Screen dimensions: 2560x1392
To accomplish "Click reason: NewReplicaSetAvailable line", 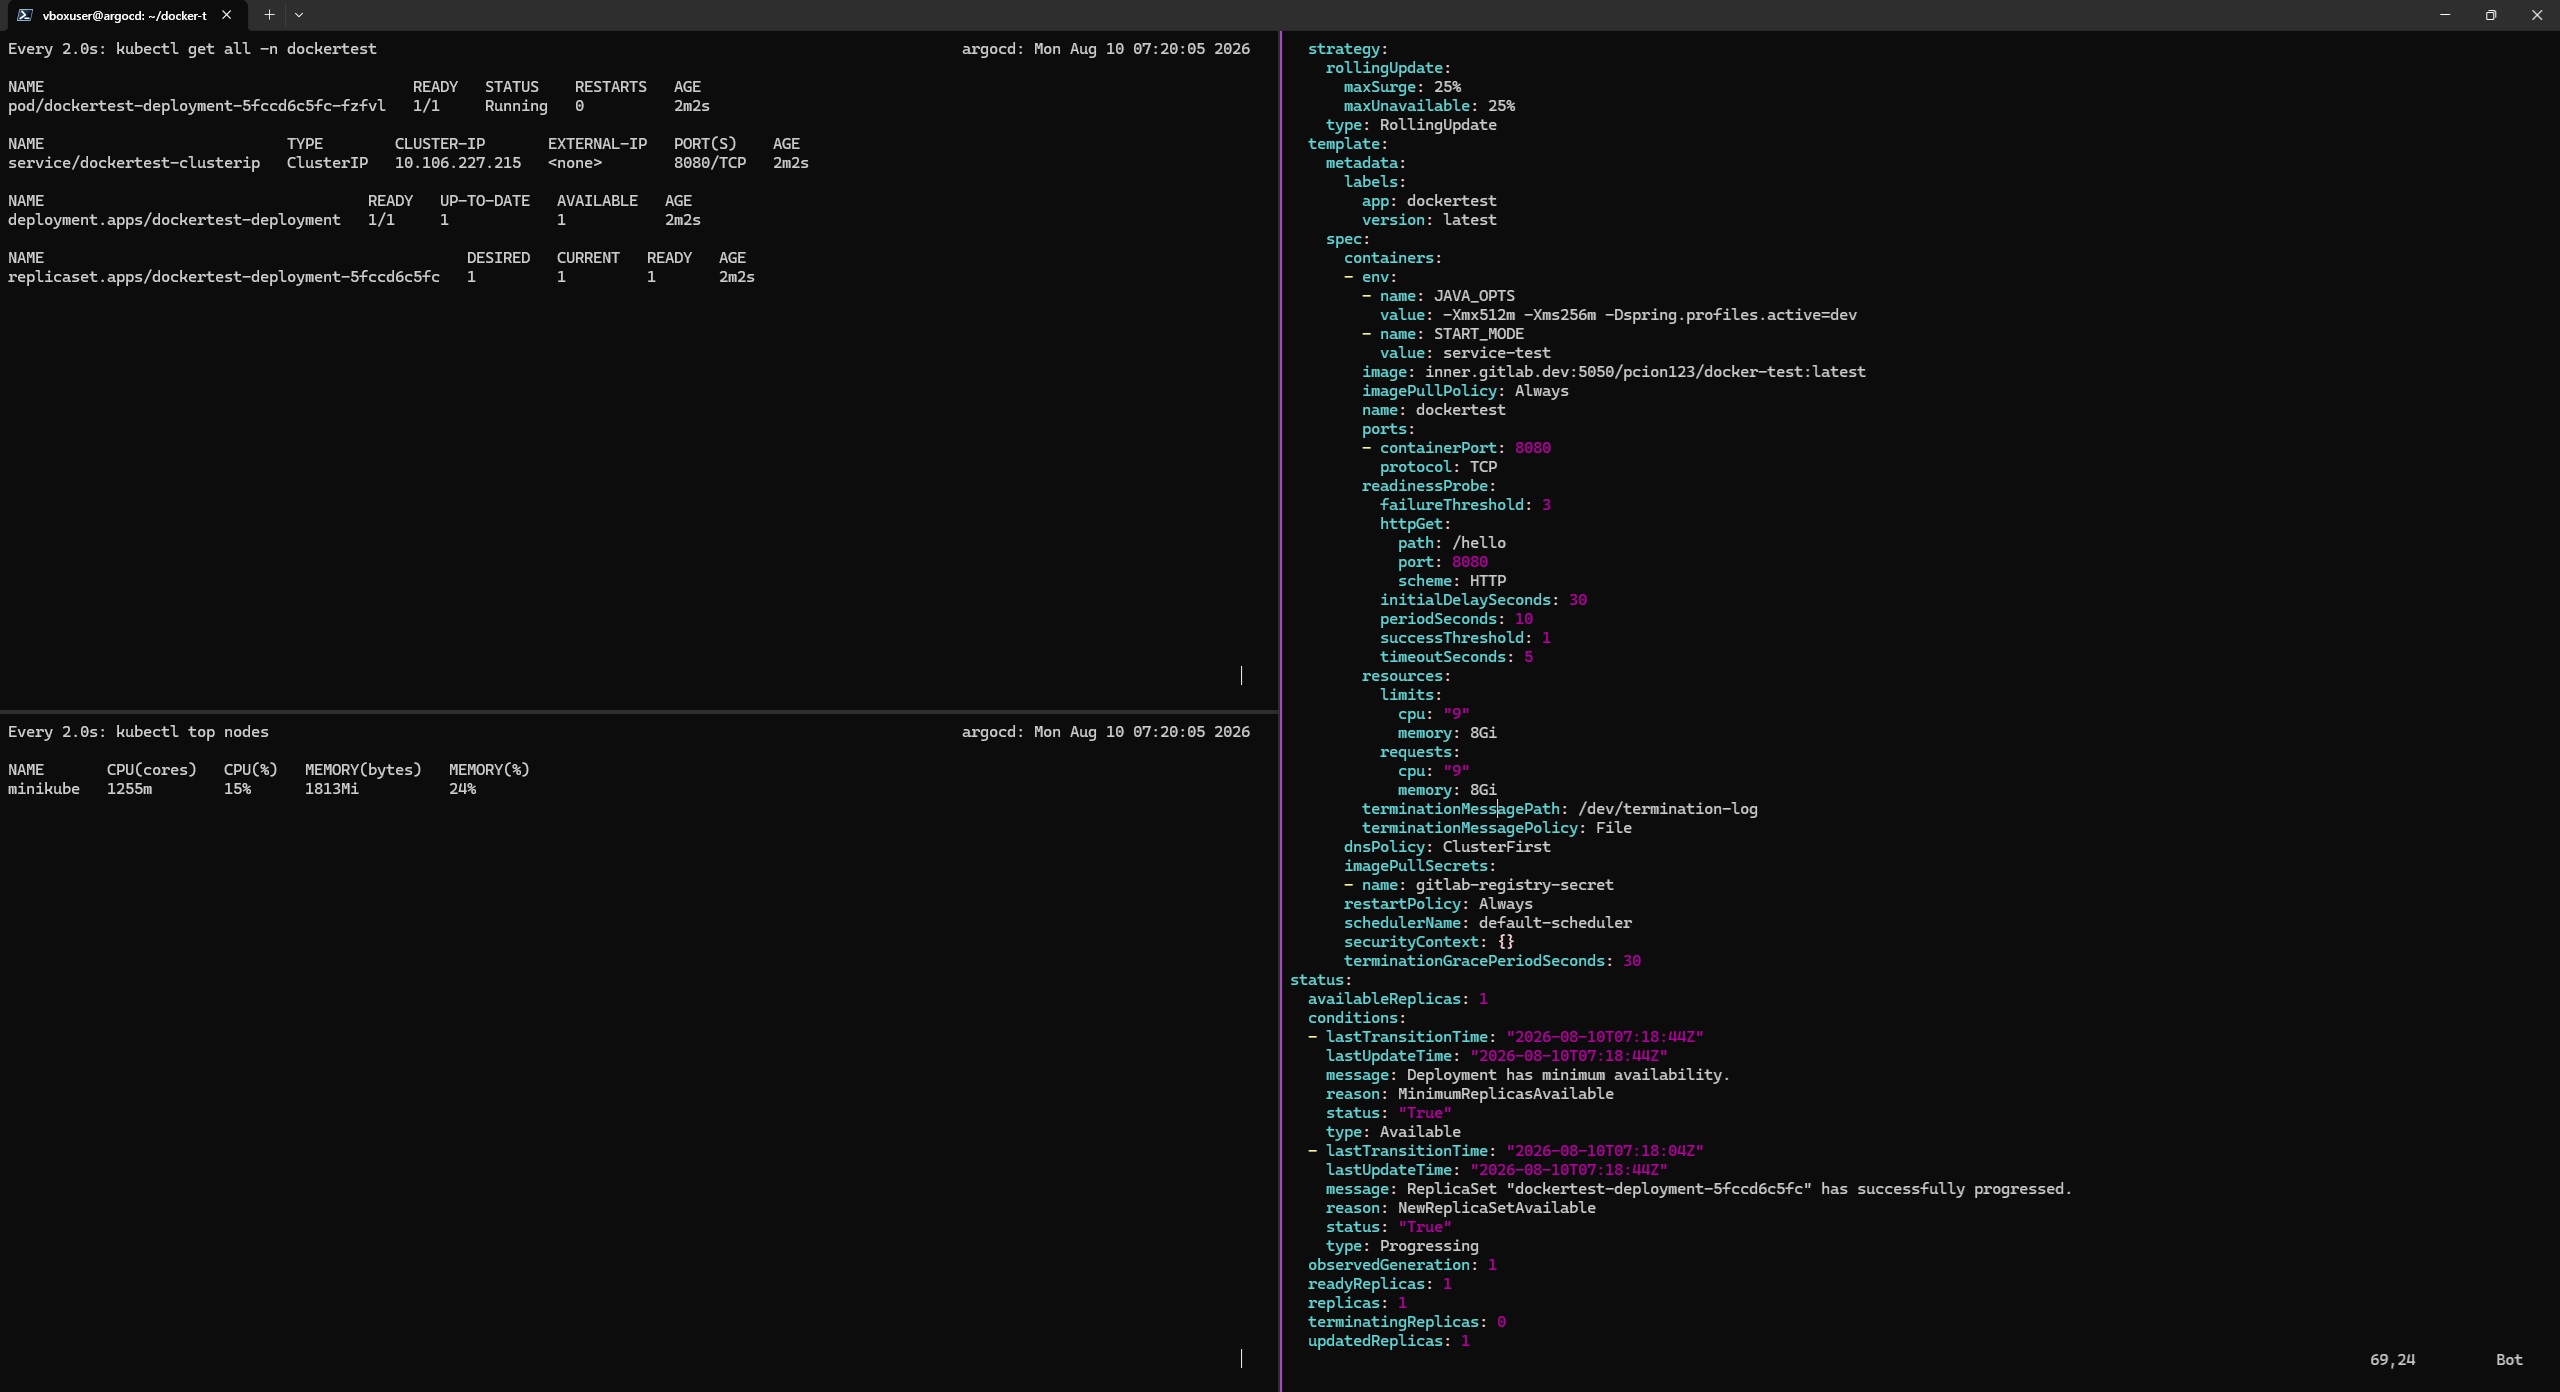I will pyautogui.click(x=1461, y=1208).
